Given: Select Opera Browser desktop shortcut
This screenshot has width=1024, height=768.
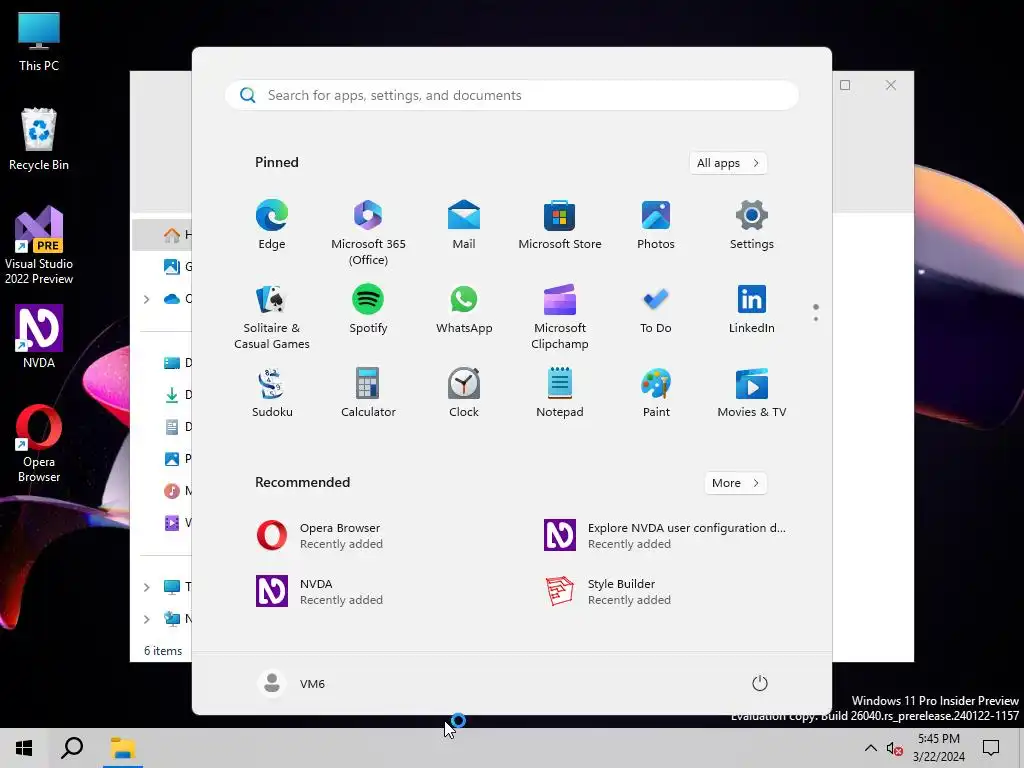Looking at the screenshot, I should tap(39, 444).
